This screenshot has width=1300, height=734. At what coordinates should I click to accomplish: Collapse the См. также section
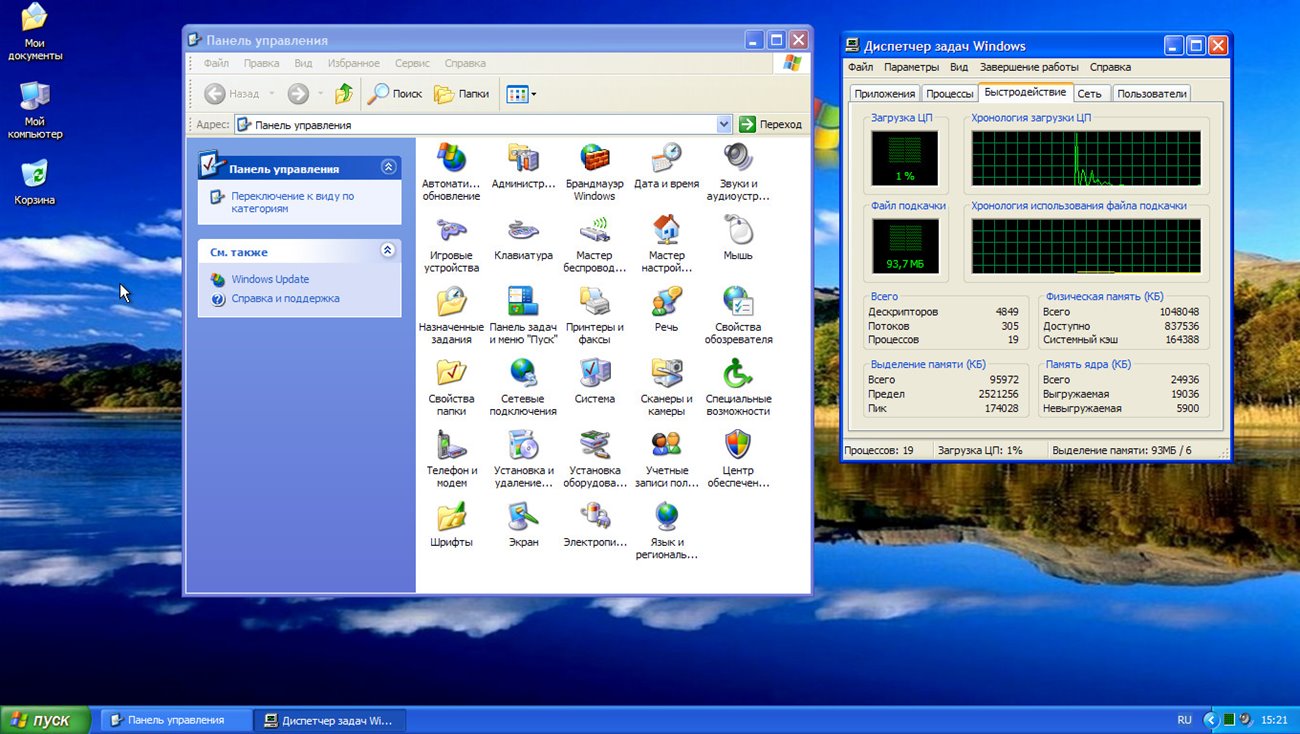(x=388, y=251)
